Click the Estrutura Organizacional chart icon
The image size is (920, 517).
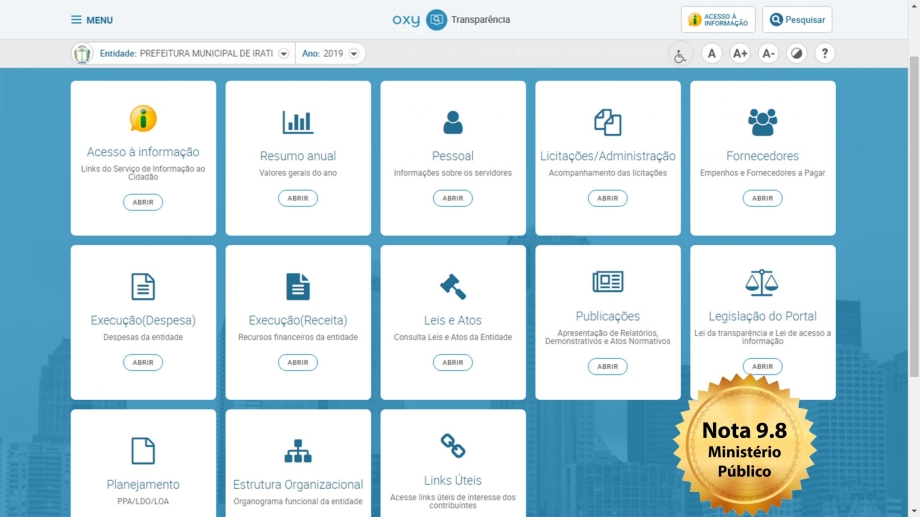pos(297,451)
